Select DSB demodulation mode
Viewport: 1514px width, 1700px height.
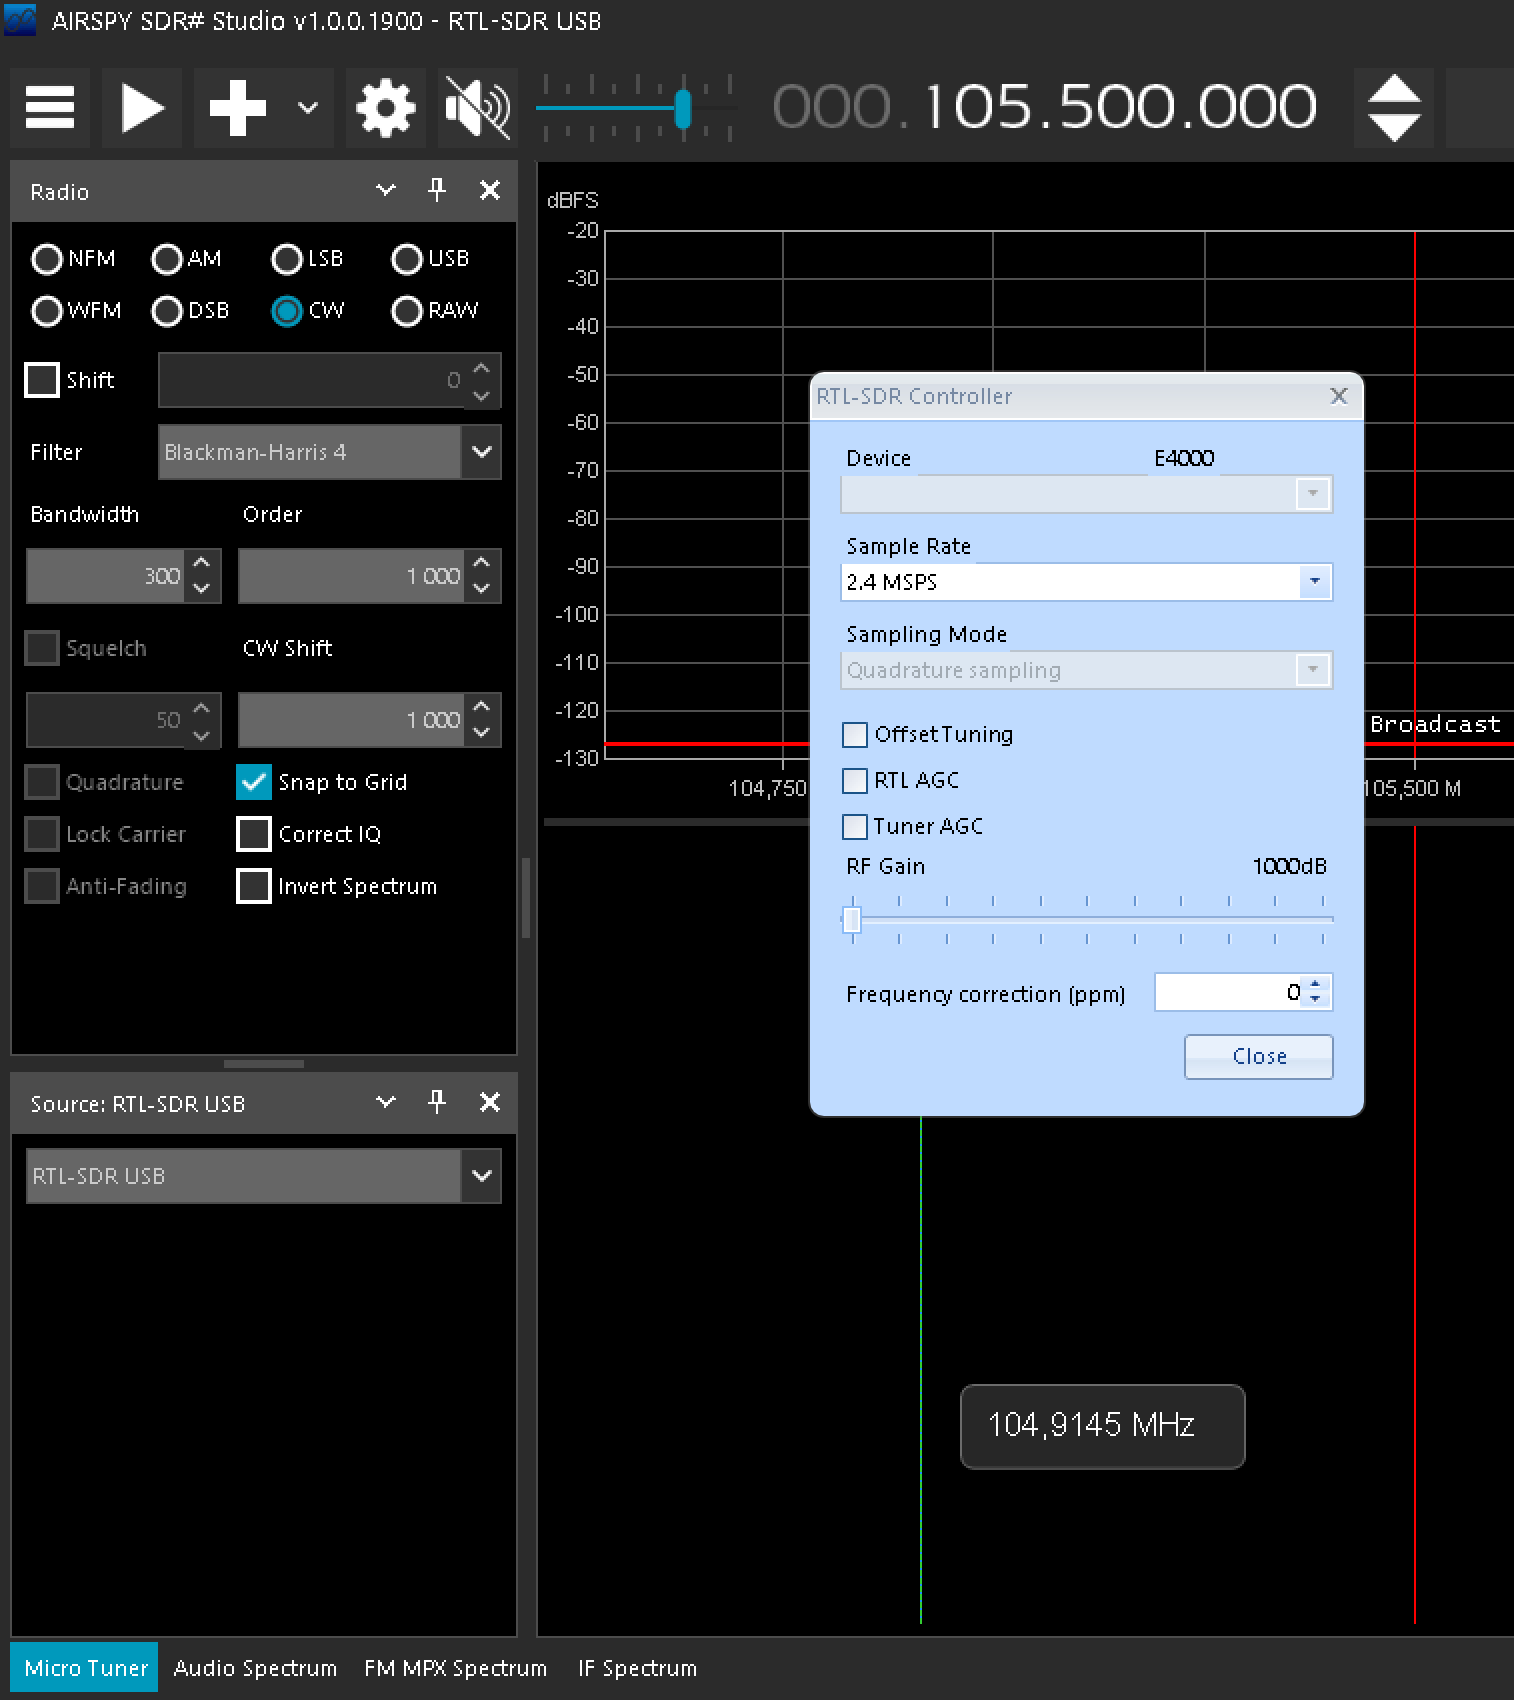point(191,311)
